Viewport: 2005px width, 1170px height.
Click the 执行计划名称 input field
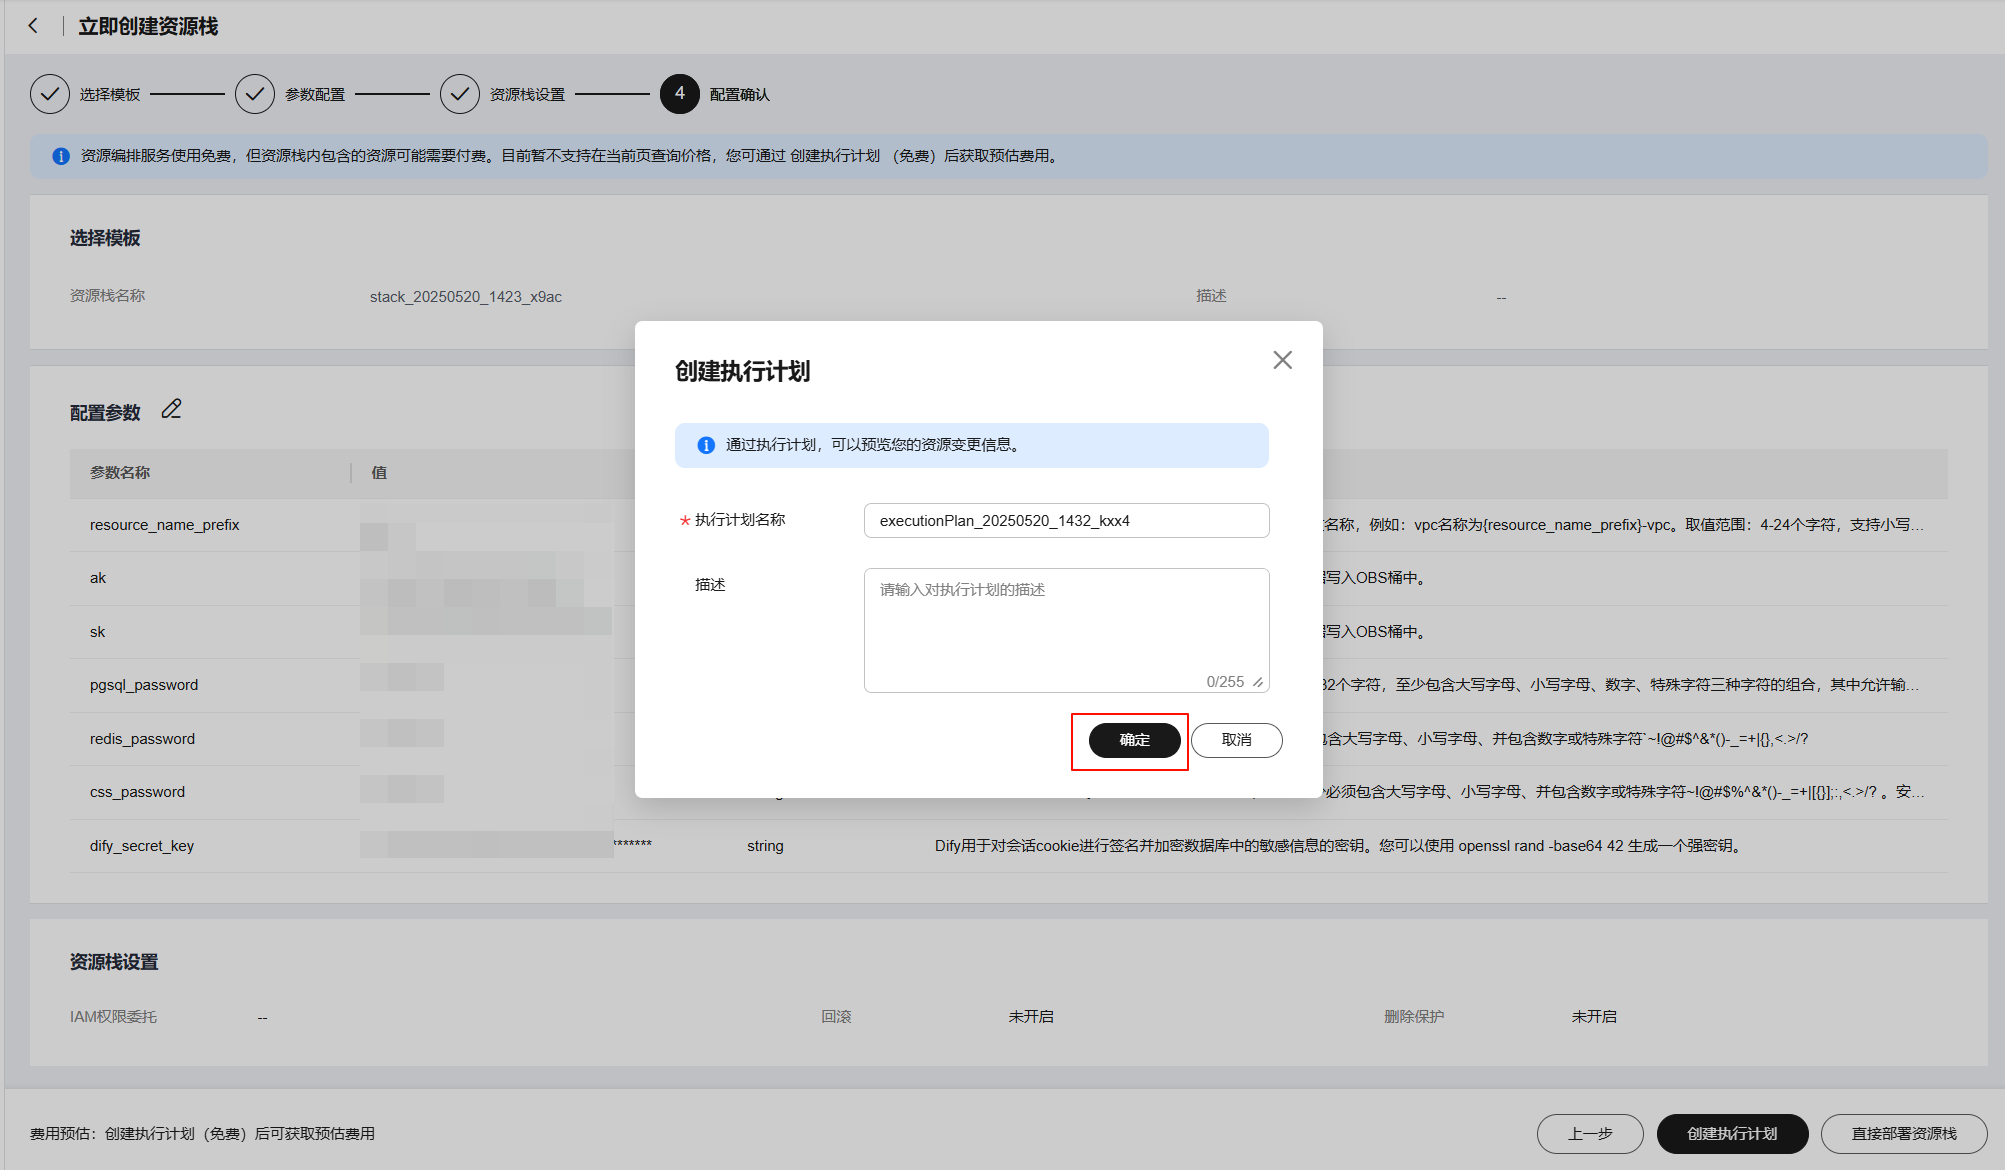click(1066, 521)
